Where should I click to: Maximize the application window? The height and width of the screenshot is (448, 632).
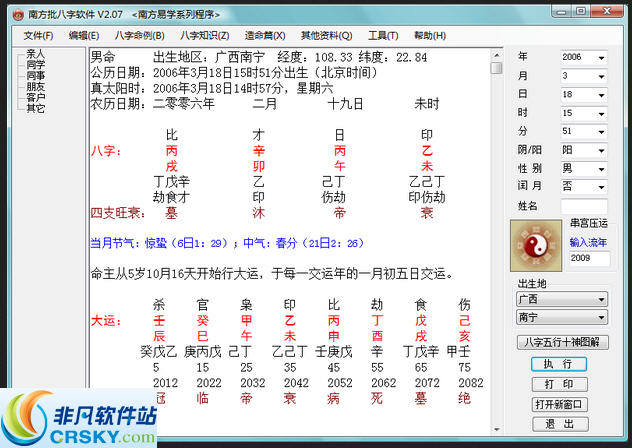point(580,11)
